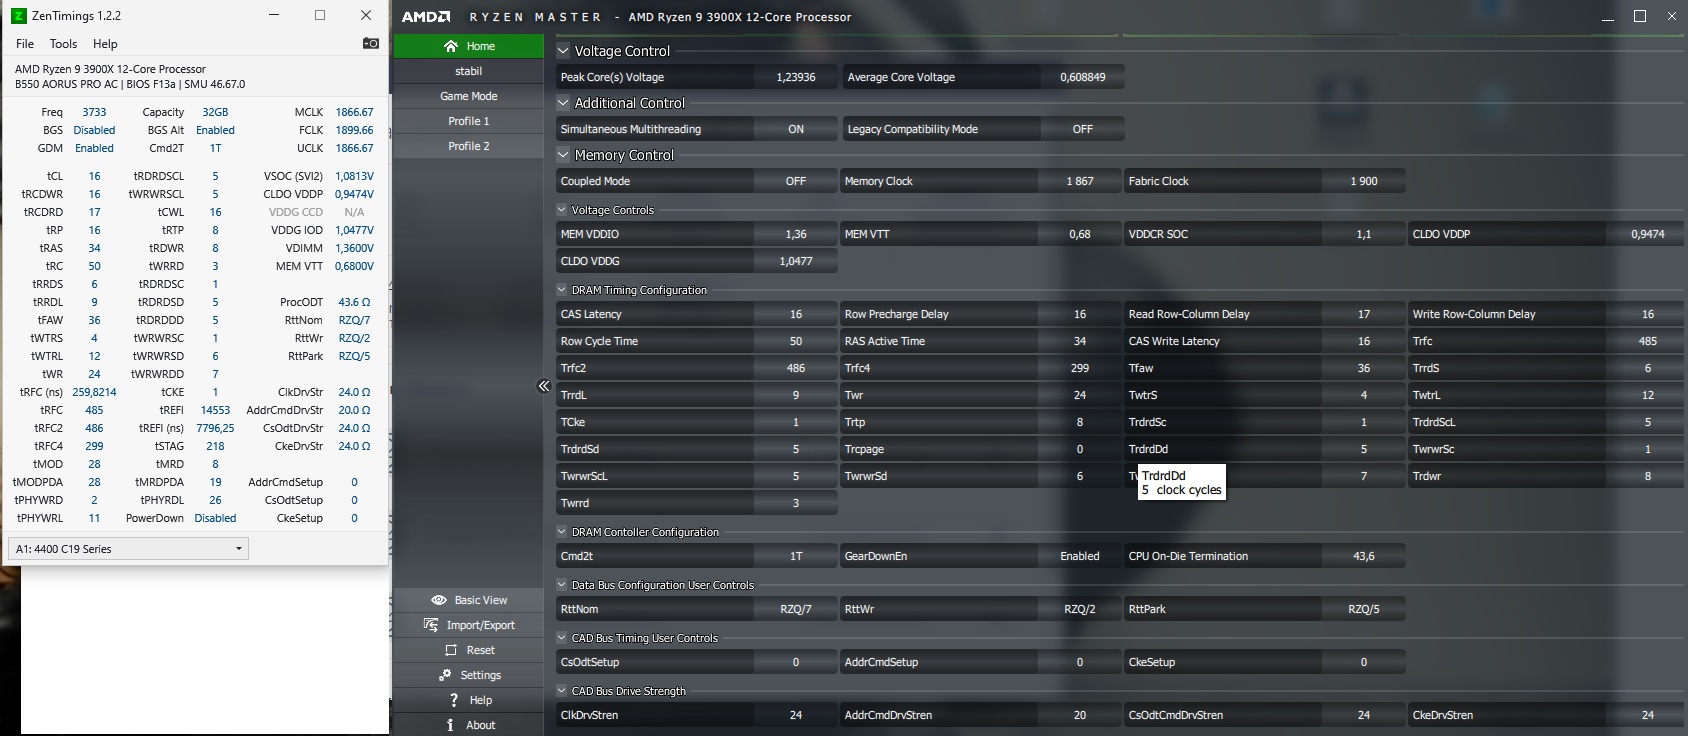Screen dimensions: 1688x736
Task: Click AddrCmdDrvStren value 20 in Ryzen Master
Action: click(x=1080, y=715)
